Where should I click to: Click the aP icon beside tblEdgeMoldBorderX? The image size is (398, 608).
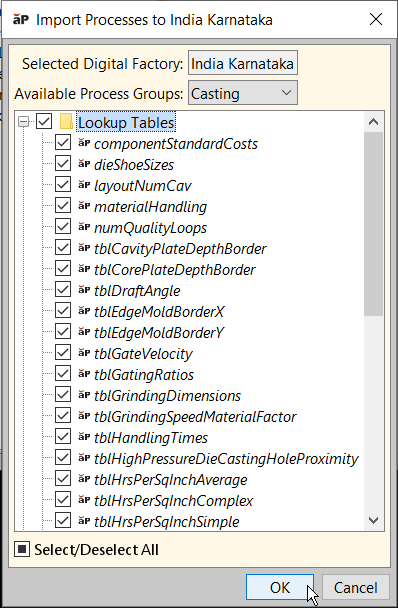tap(84, 310)
